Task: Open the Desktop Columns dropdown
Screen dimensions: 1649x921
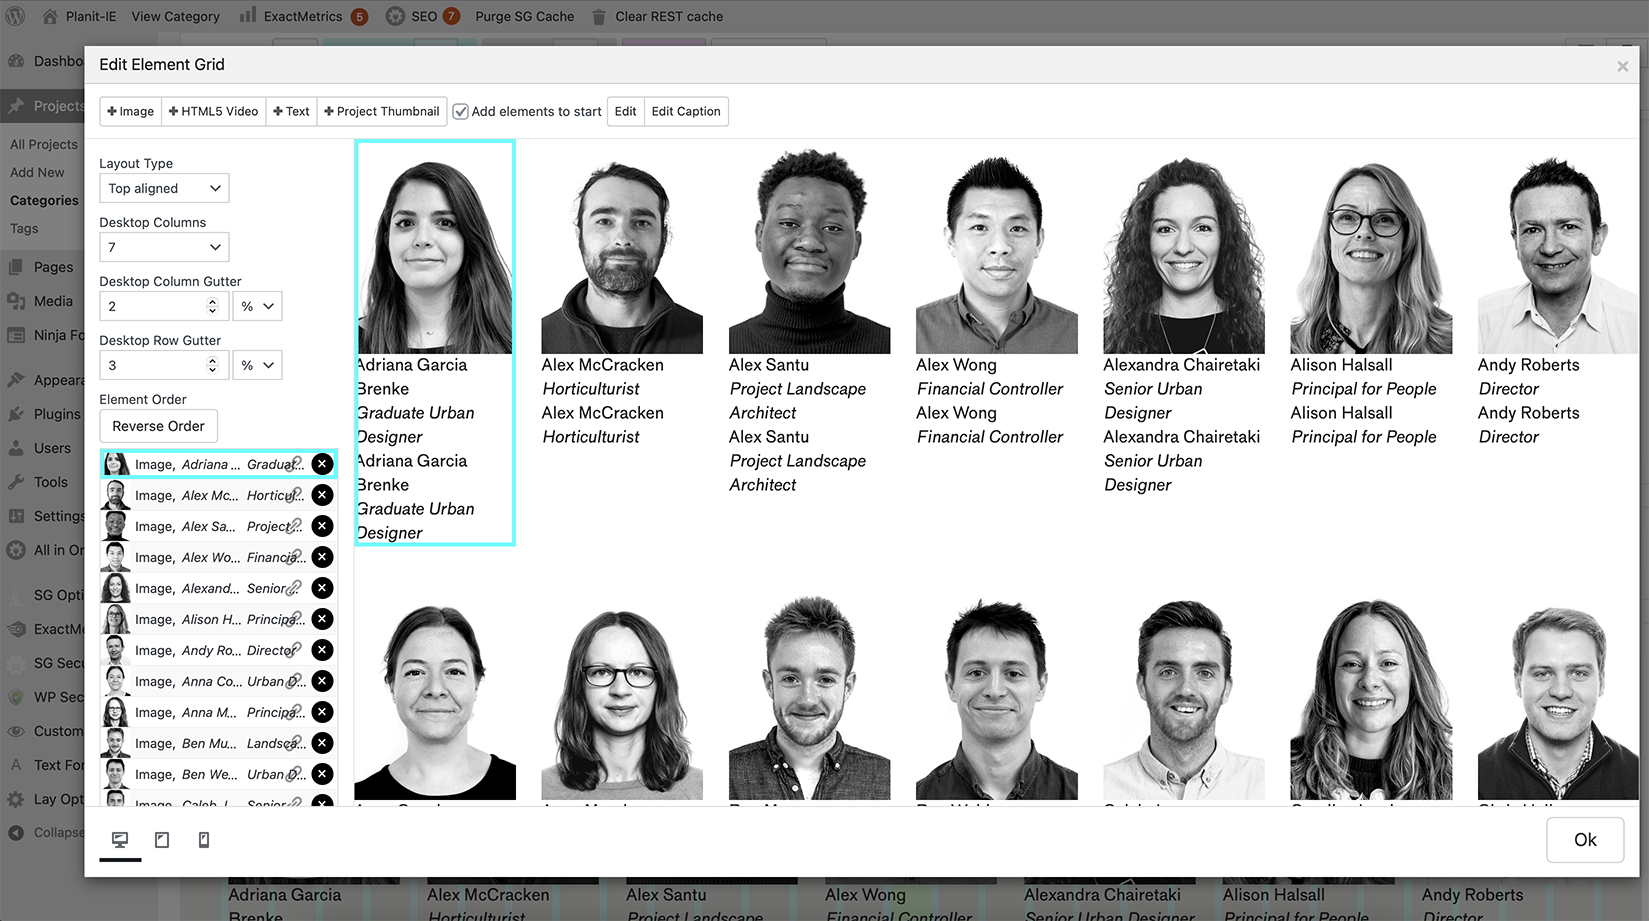Action: point(164,247)
